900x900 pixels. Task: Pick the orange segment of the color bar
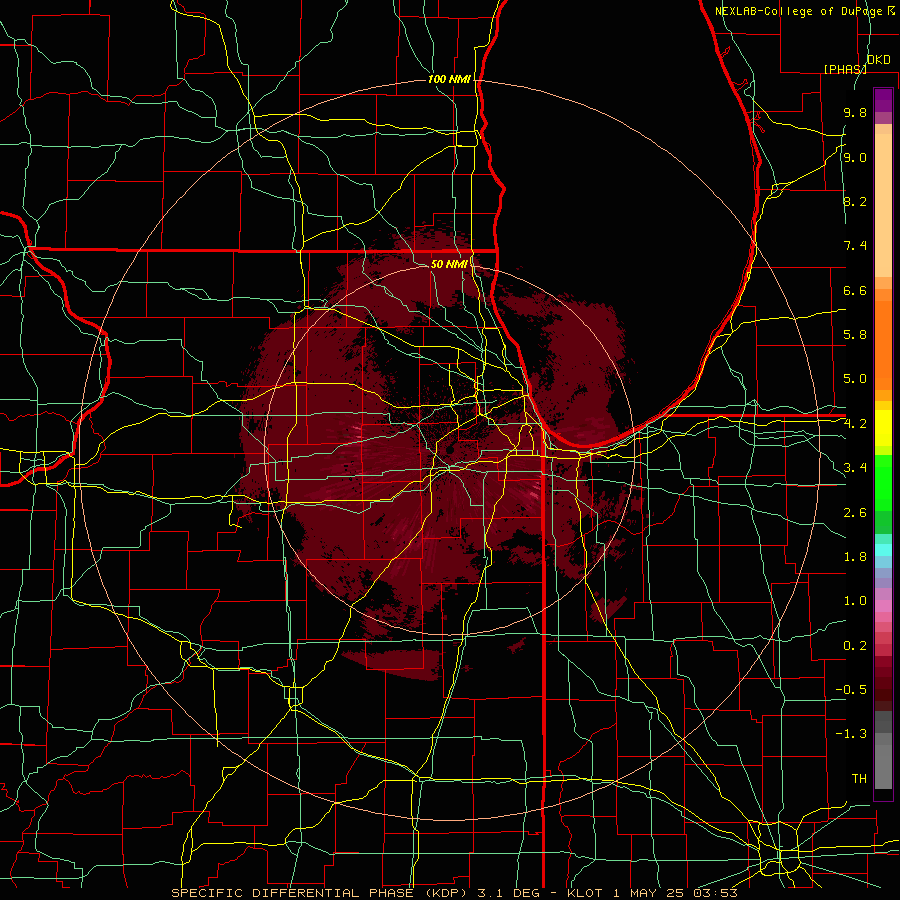pyautogui.click(x=883, y=345)
